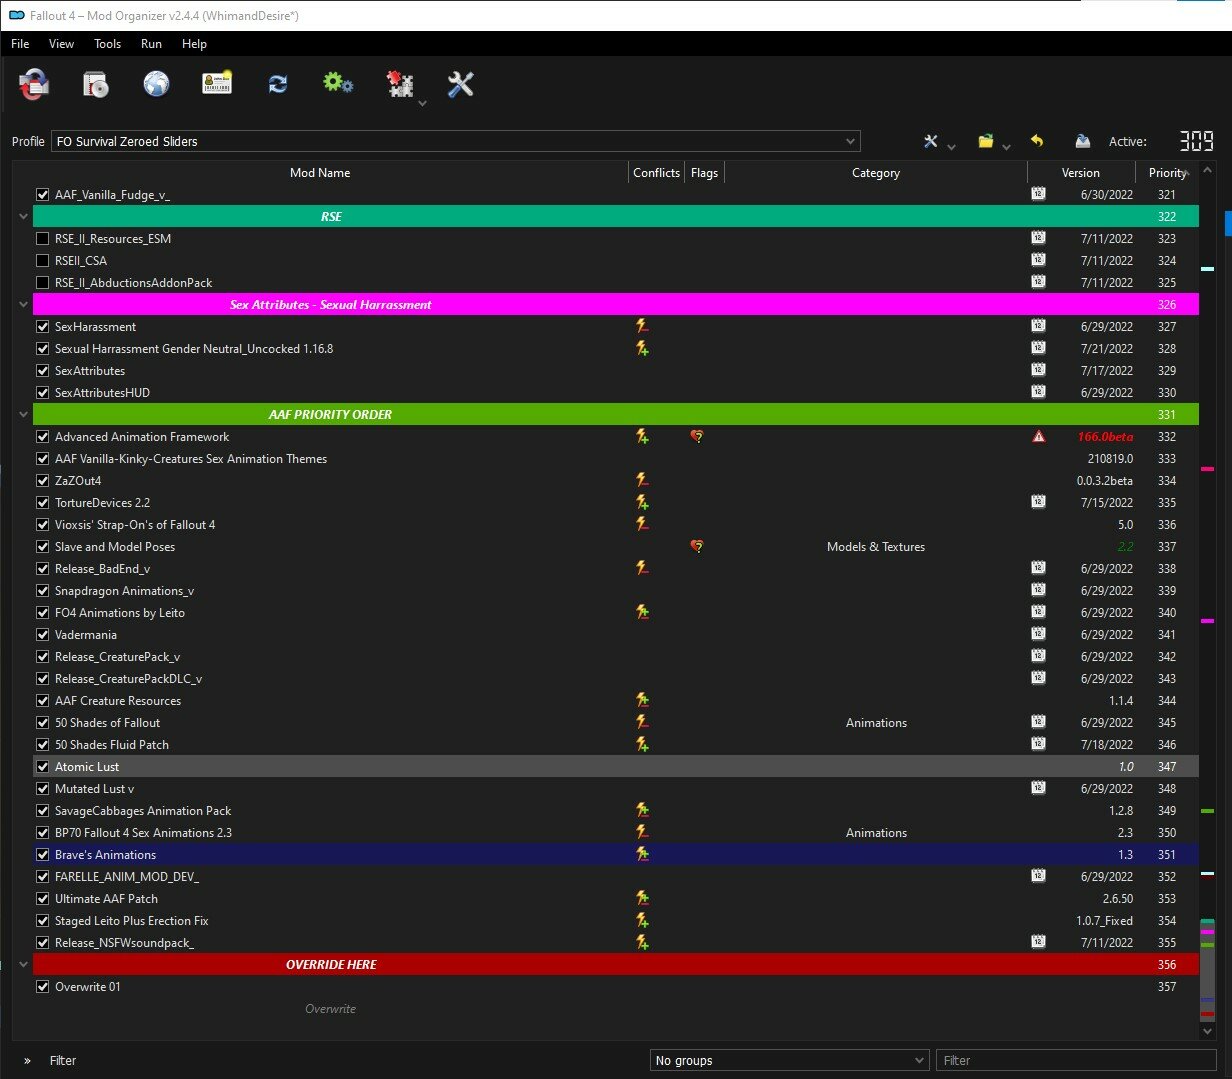Click the calendar version icon on Release_NSFWsoundpack_ row
The image size is (1232, 1079).
1039,942
